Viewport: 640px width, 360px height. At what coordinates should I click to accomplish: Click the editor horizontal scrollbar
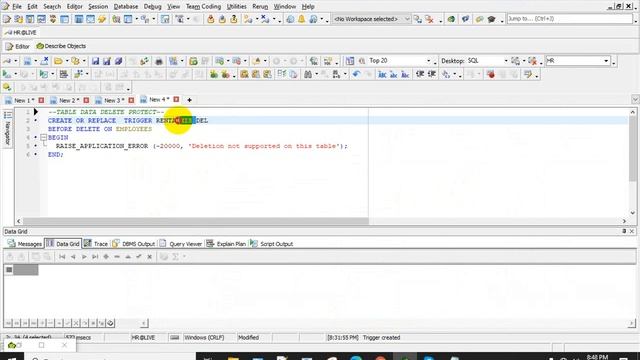coord(196,221)
